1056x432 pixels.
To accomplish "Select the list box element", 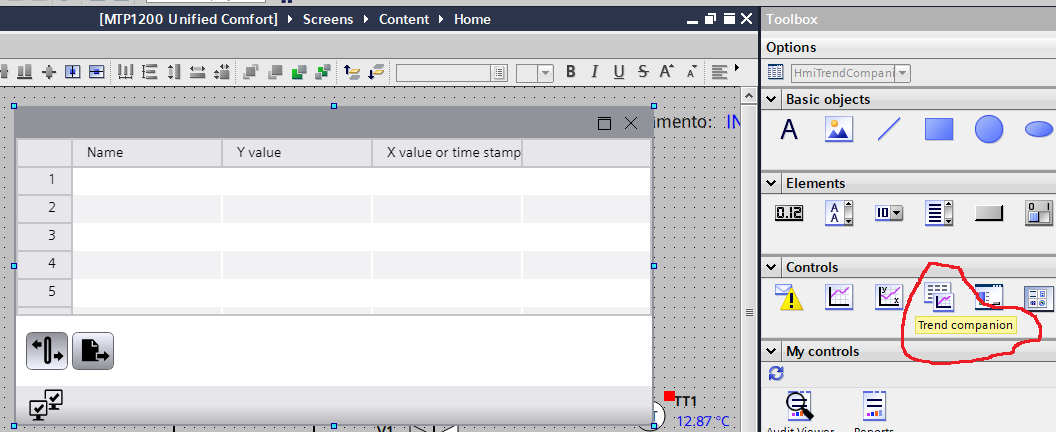I will (939, 213).
